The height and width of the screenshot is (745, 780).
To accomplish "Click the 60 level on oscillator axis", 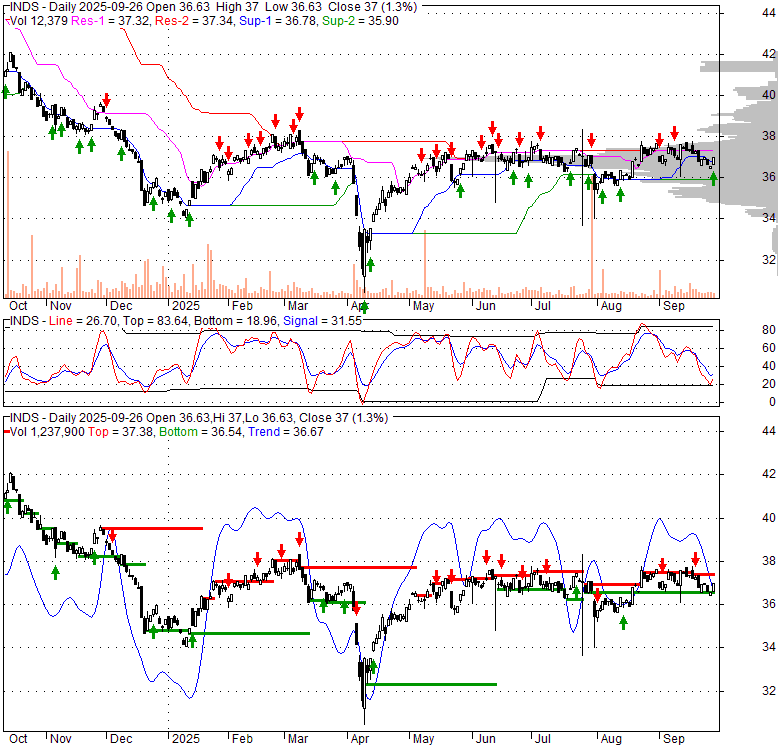I will [769, 348].
